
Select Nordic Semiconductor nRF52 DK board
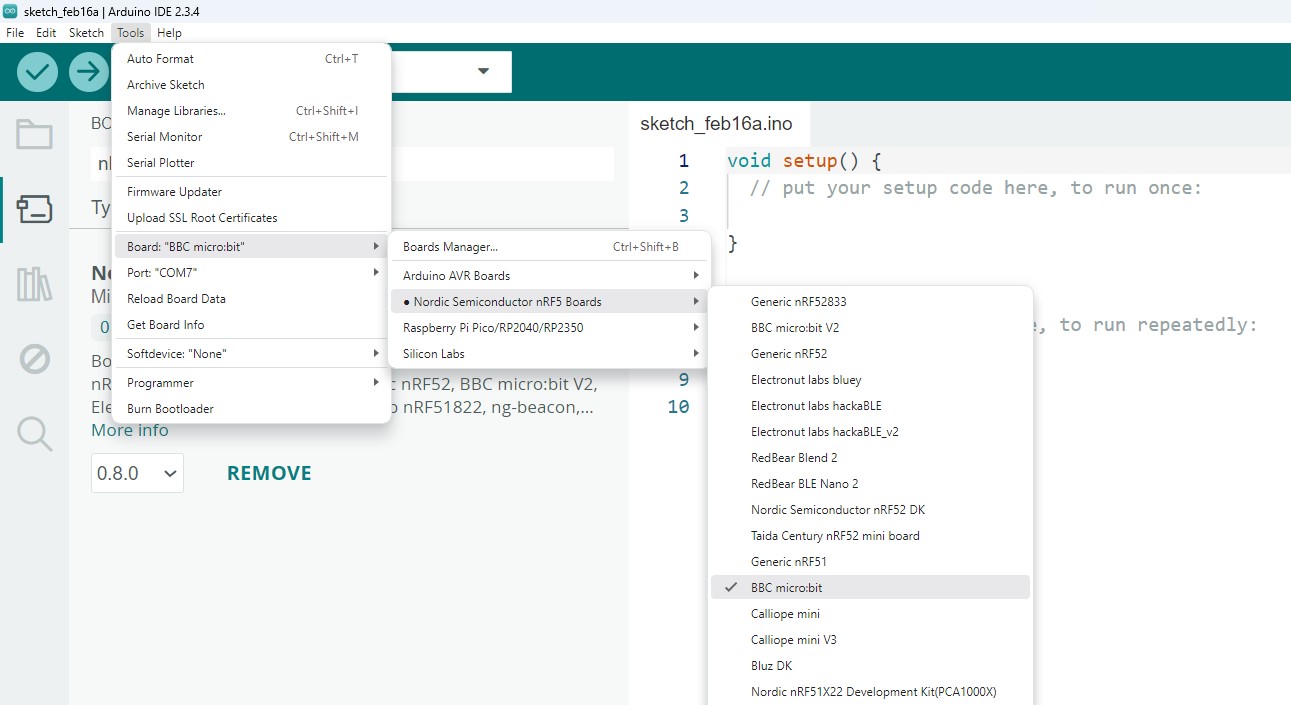[x=870, y=509]
